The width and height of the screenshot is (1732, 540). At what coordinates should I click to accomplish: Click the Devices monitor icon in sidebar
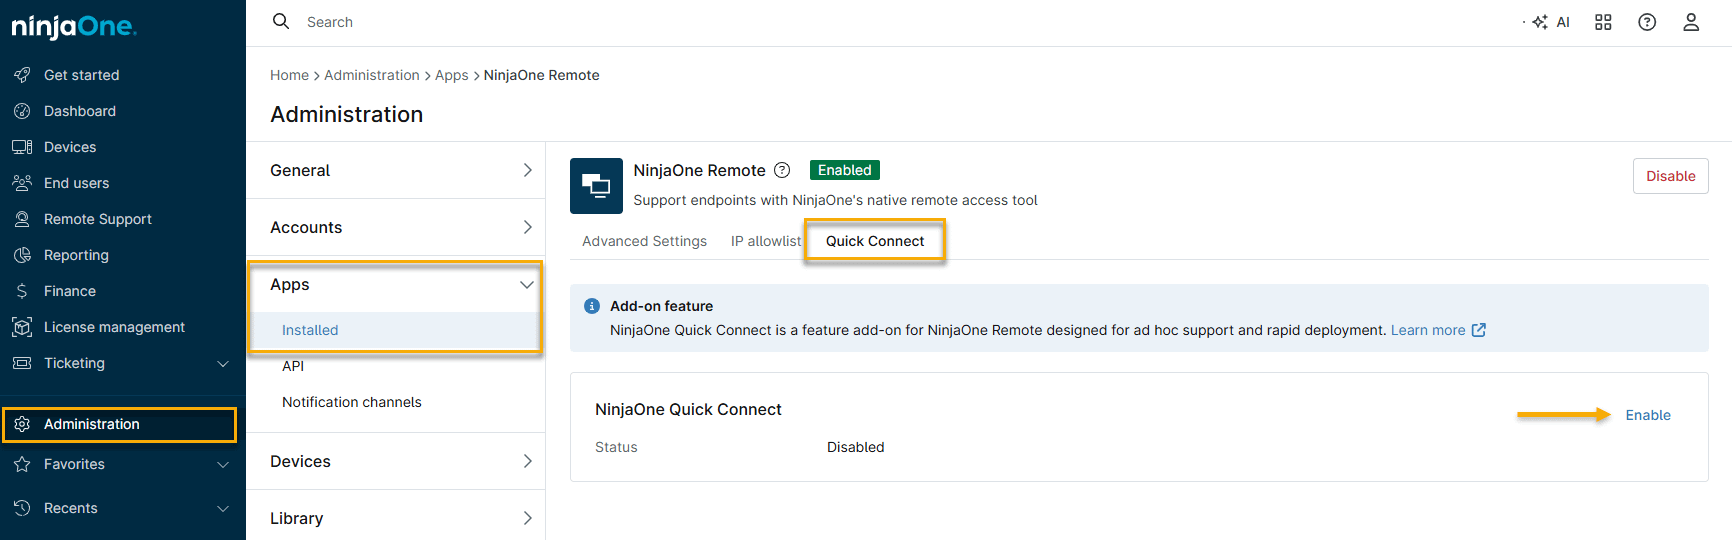(22, 147)
